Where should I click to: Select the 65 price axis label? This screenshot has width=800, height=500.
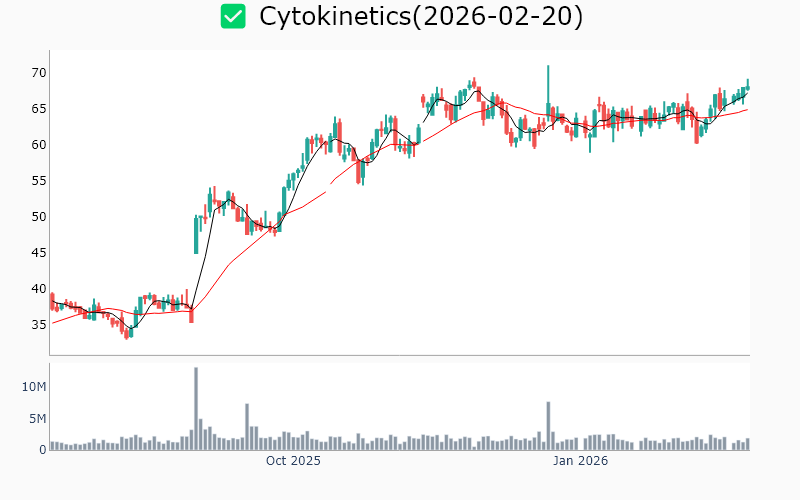click(x=38, y=108)
